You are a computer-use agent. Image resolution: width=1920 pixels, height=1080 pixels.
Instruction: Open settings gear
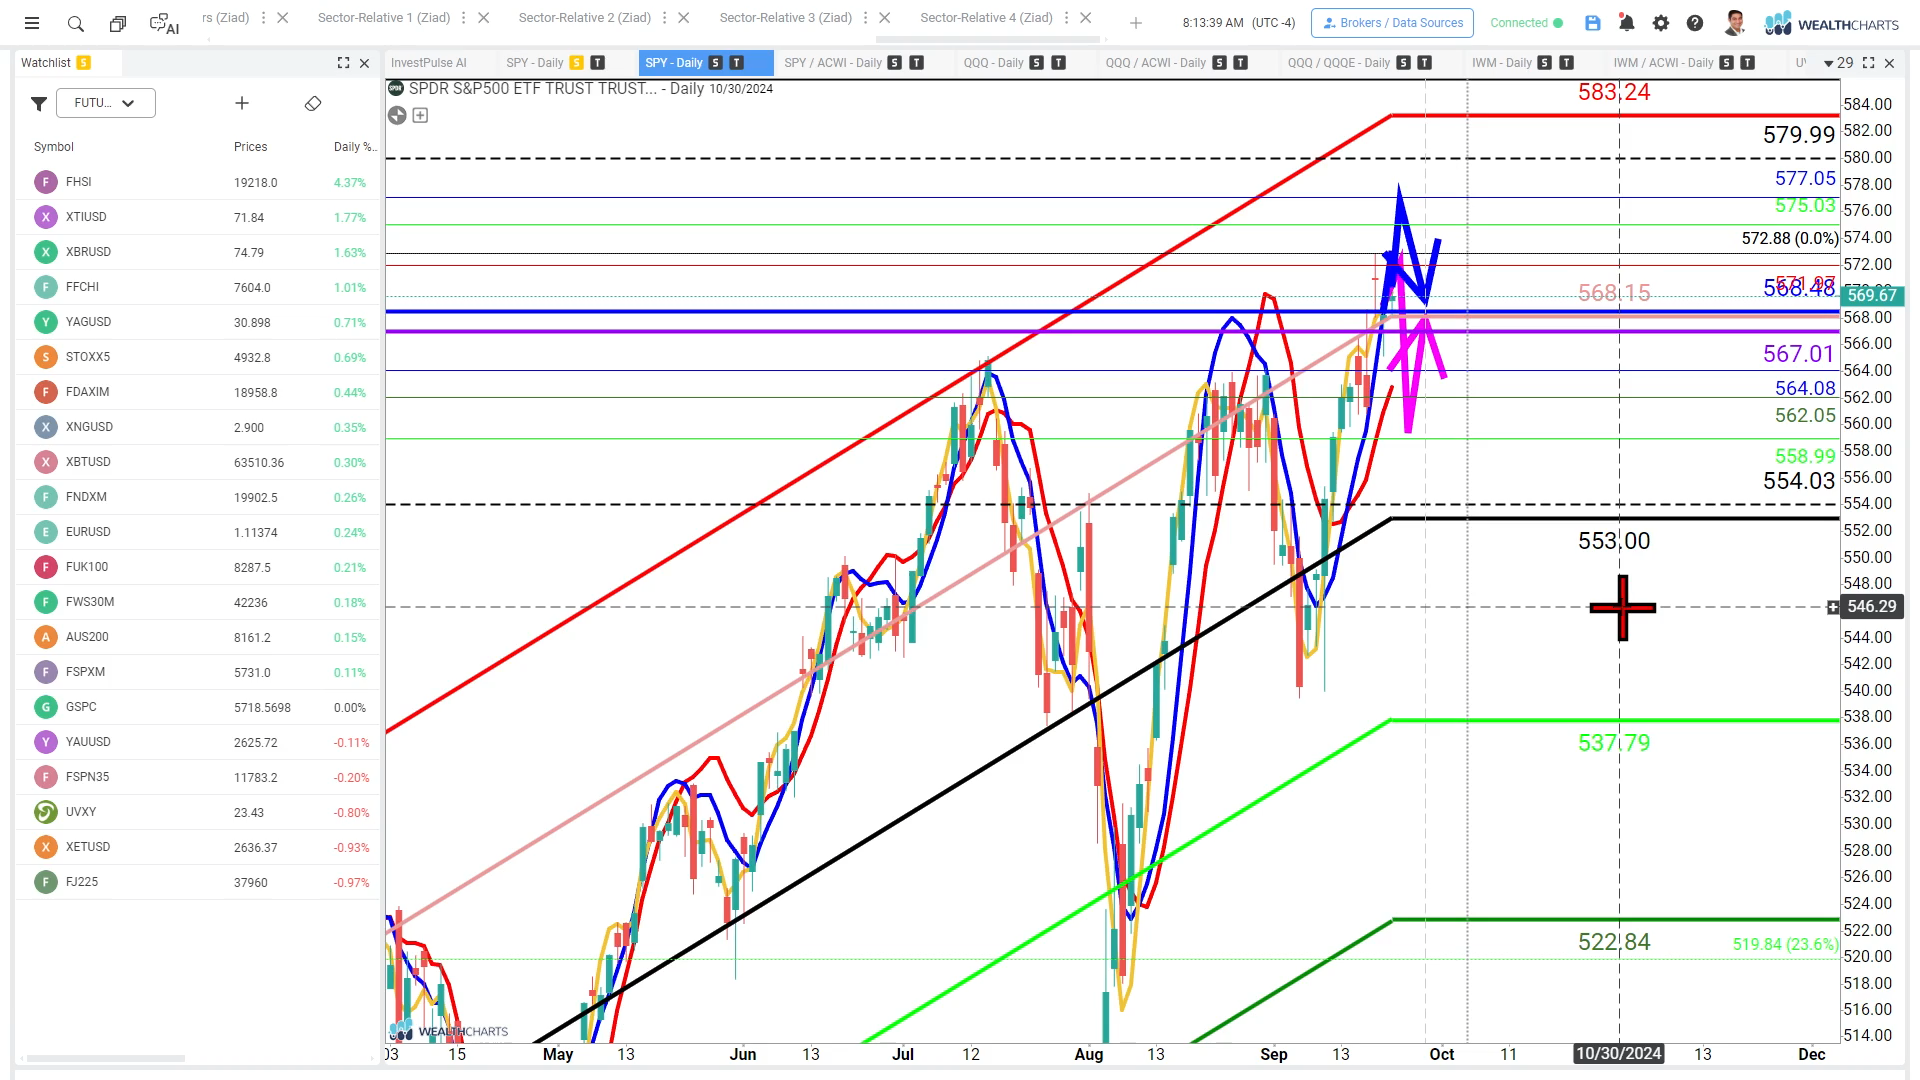tap(1661, 23)
